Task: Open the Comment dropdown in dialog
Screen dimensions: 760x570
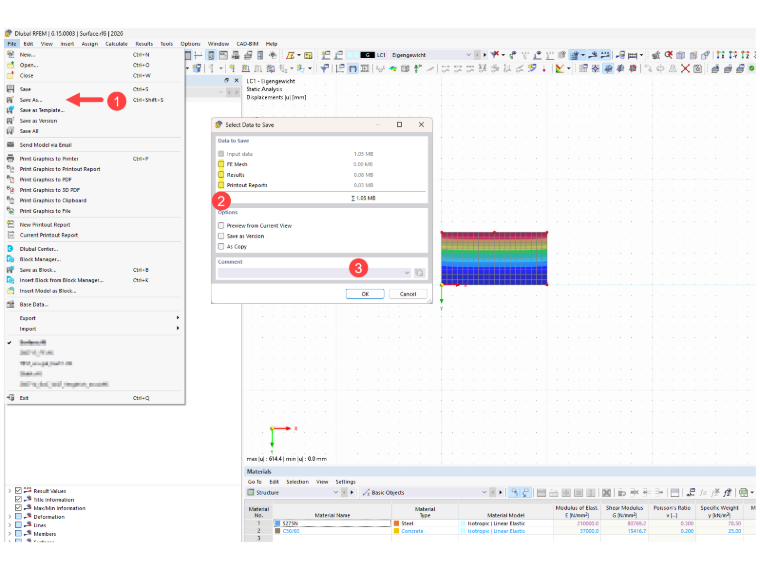Action: click(x=407, y=273)
